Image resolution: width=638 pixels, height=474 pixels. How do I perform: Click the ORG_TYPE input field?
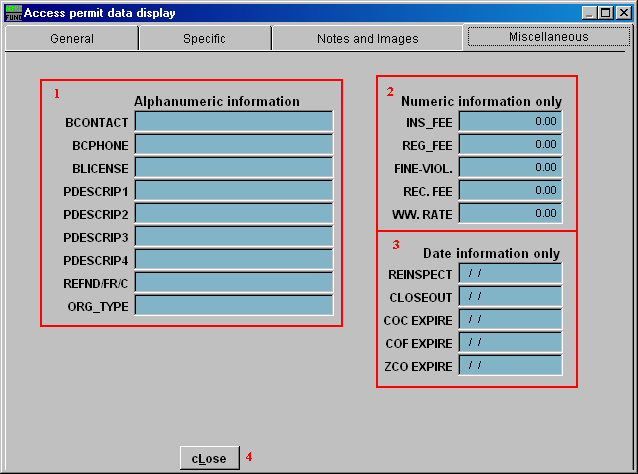pyautogui.click(x=234, y=305)
